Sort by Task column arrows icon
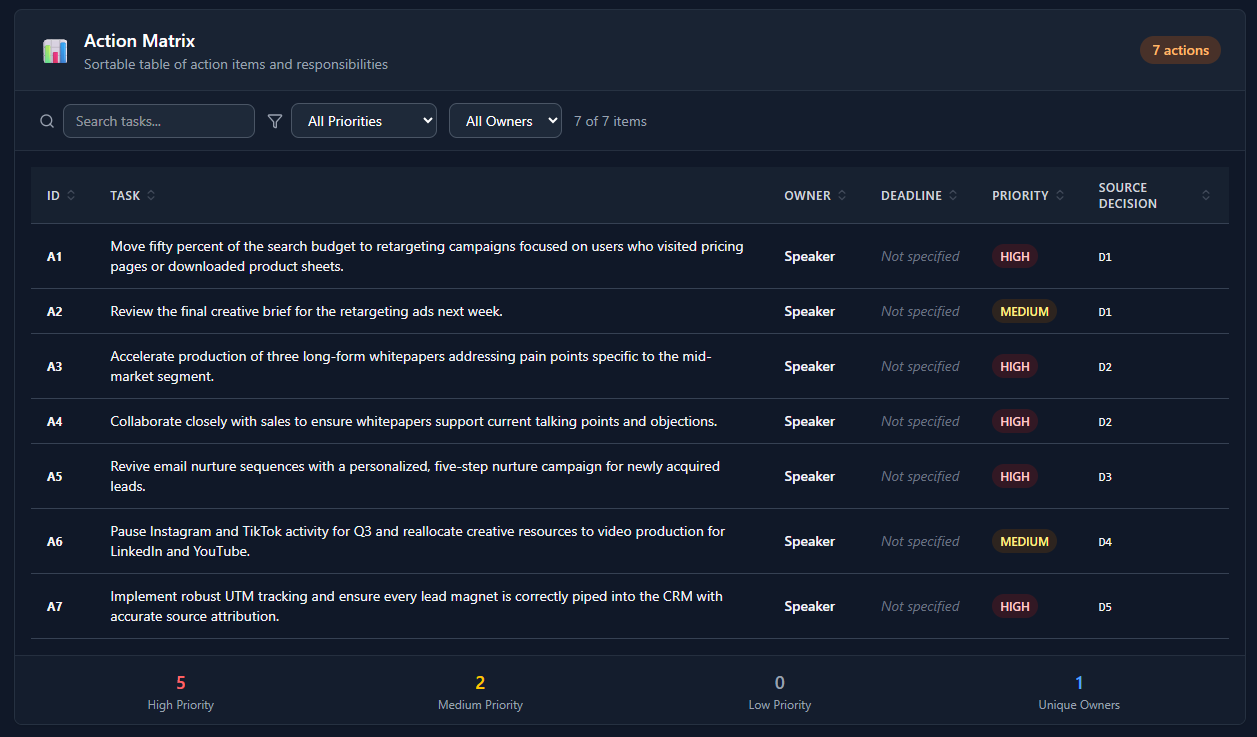This screenshot has height=737, width=1257. tap(151, 195)
